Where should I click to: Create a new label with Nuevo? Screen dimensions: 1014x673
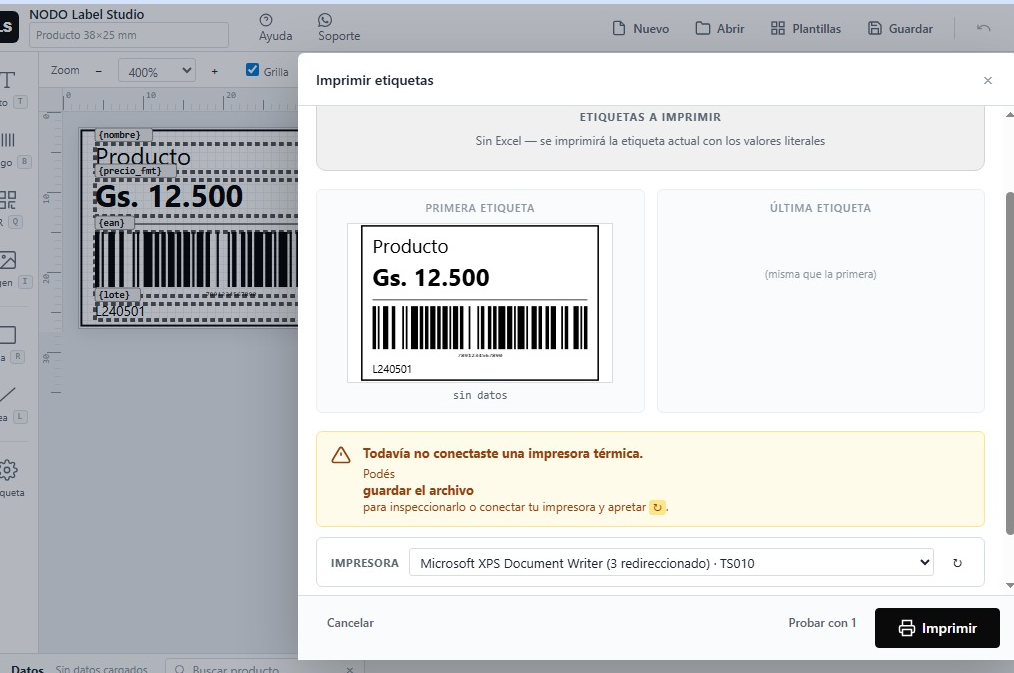(640, 28)
